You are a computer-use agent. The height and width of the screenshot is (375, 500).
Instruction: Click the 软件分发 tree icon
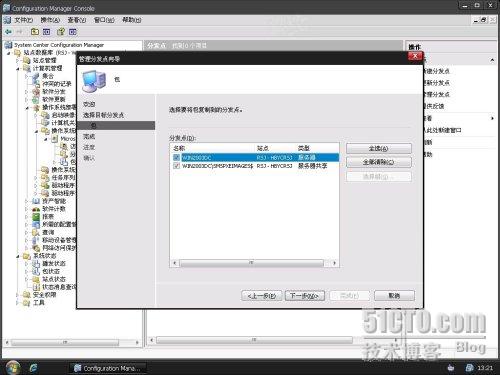(36, 91)
